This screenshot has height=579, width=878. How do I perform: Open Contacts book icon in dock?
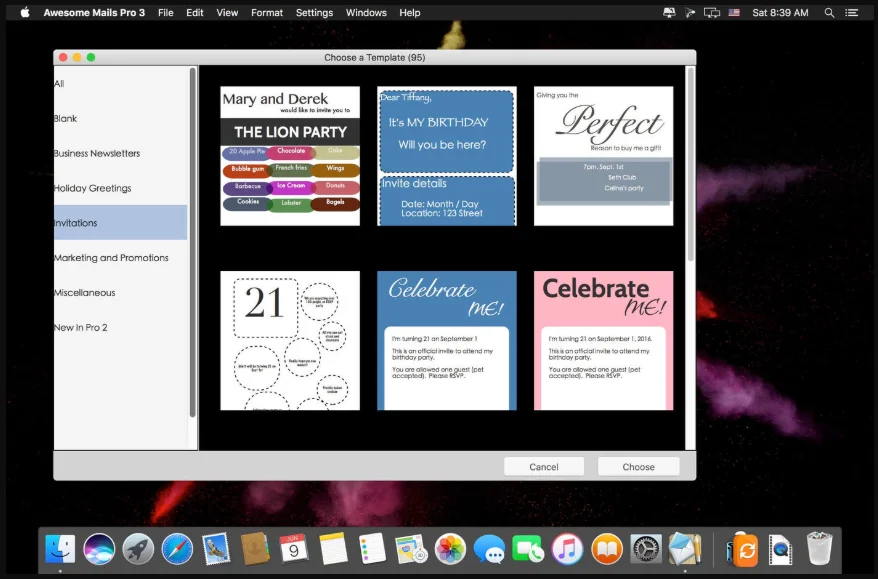coord(255,549)
